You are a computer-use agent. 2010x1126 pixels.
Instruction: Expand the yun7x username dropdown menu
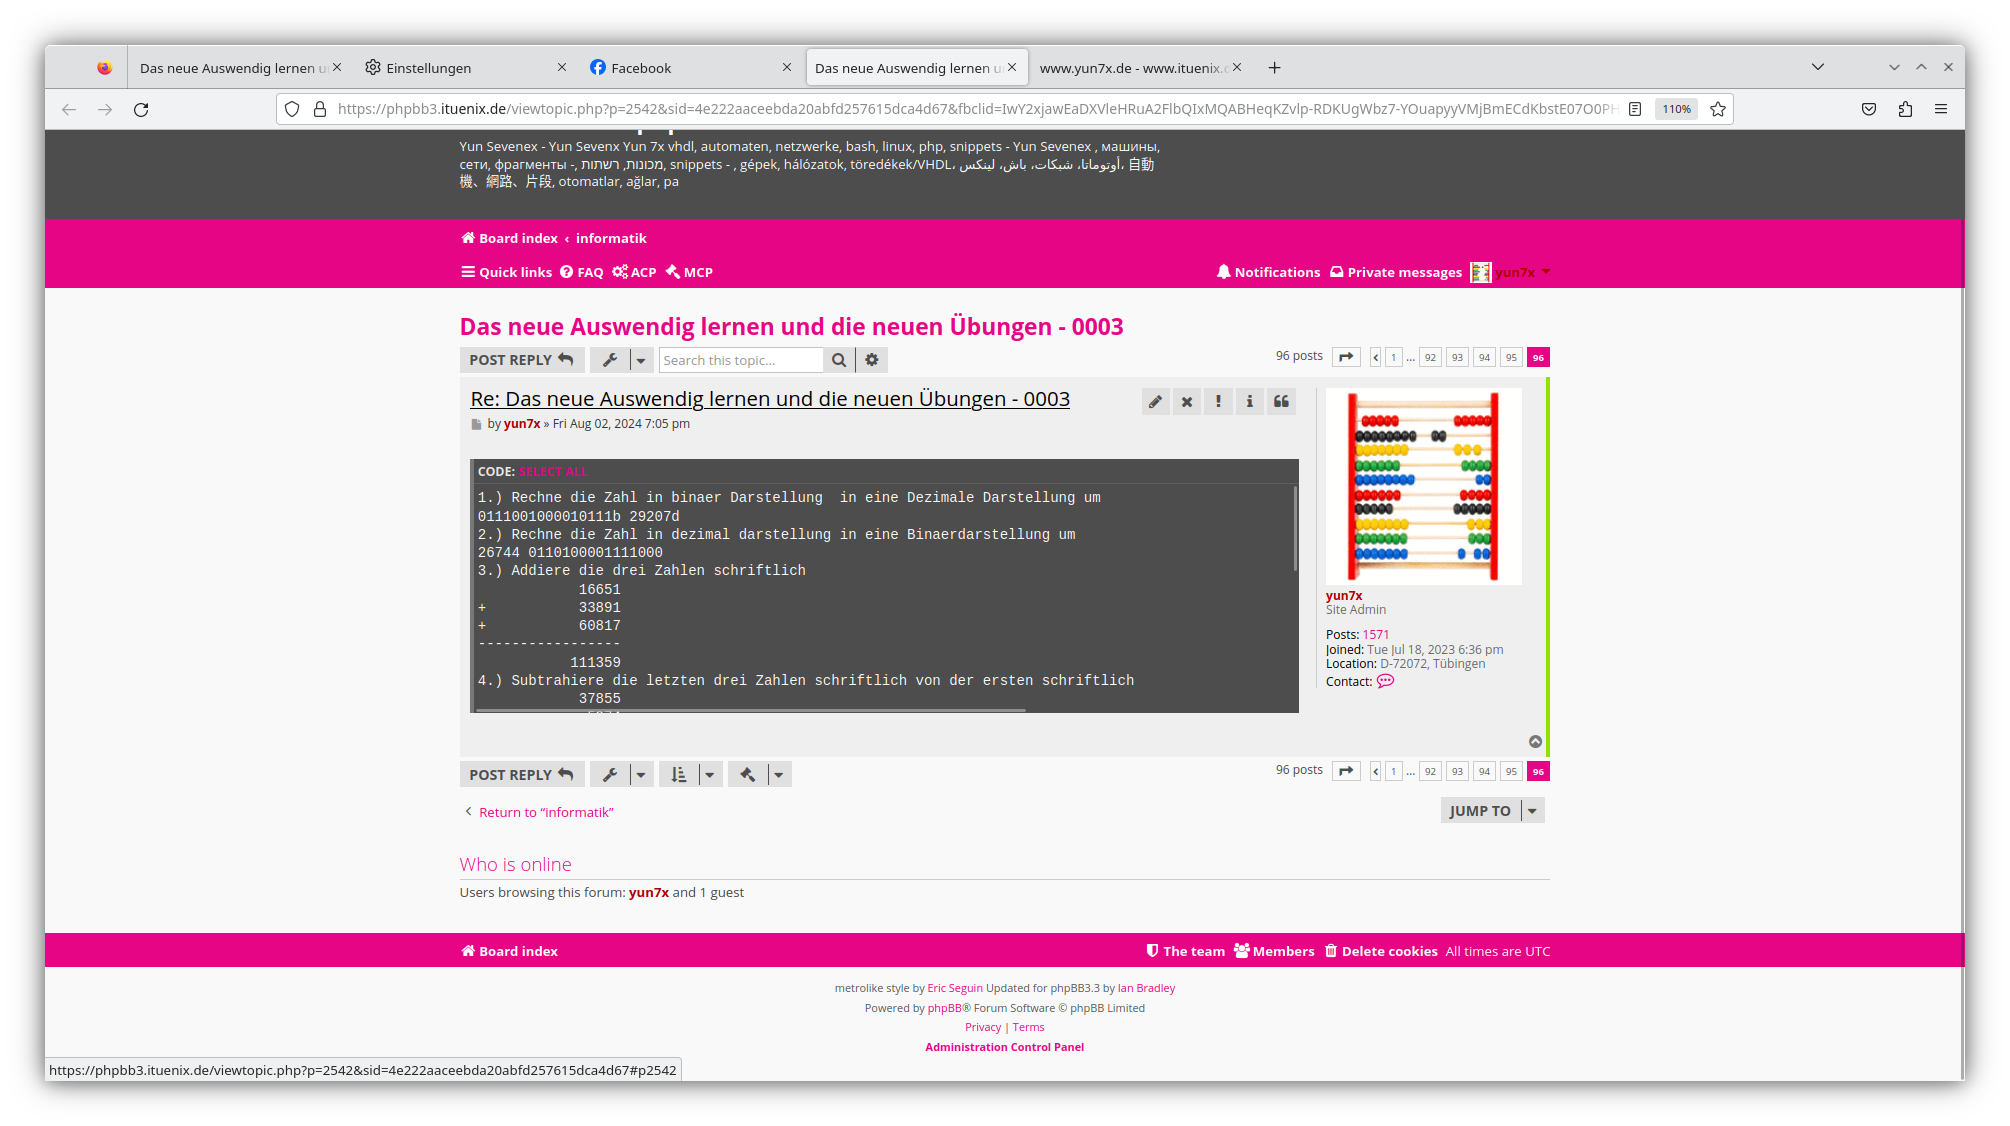[1545, 271]
